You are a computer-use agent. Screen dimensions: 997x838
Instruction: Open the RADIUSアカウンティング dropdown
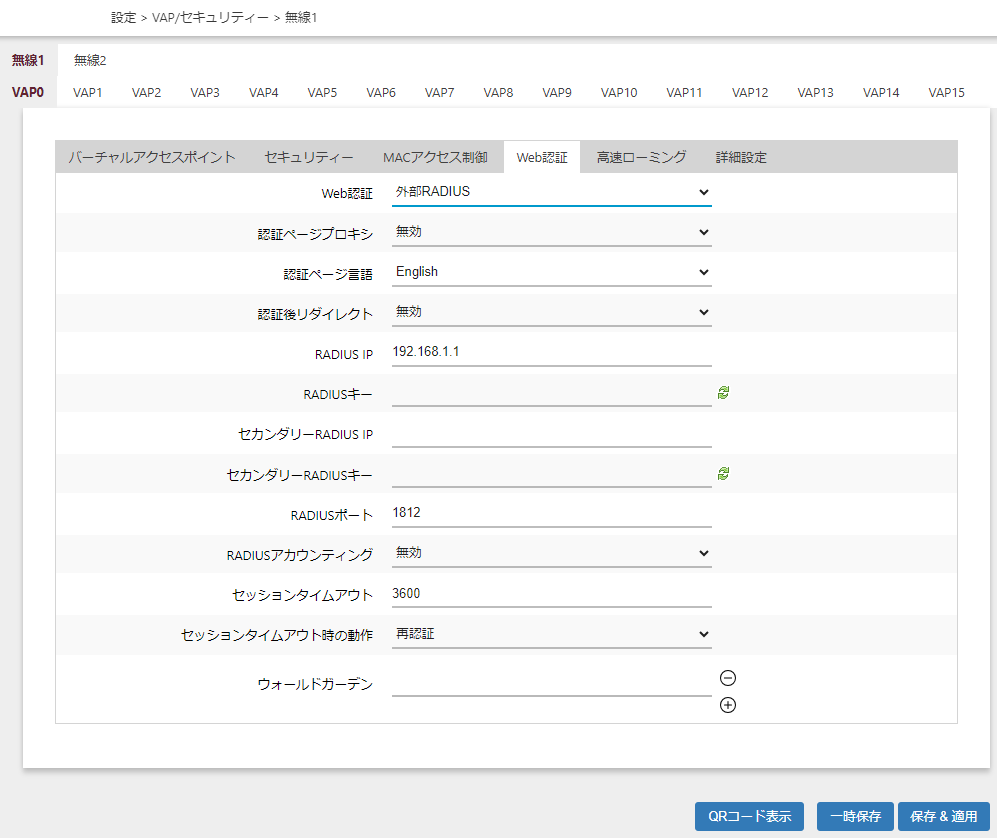tap(551, 553)
